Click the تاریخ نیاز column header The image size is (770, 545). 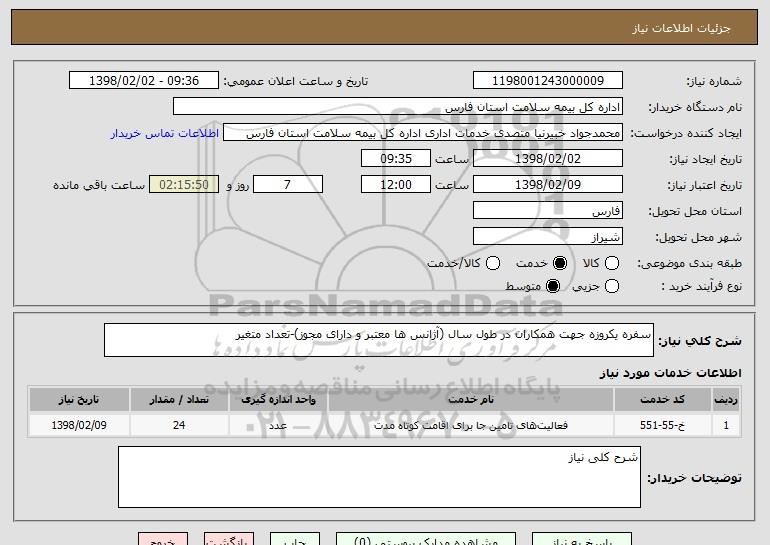(x=79, y=400)
